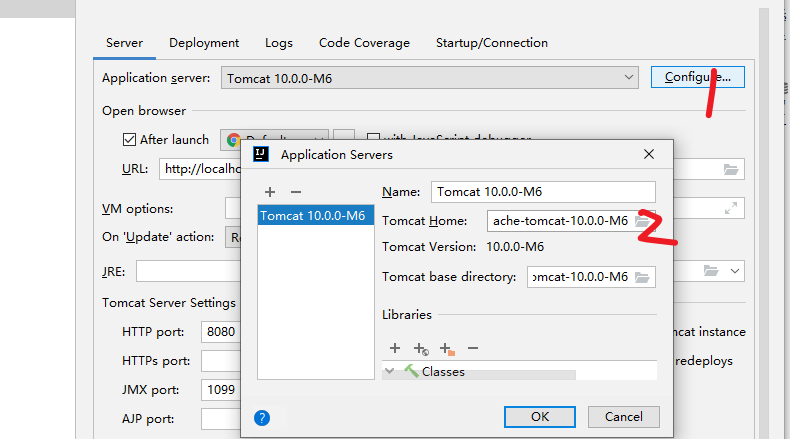Click the Name field in Application Servers

543,192
